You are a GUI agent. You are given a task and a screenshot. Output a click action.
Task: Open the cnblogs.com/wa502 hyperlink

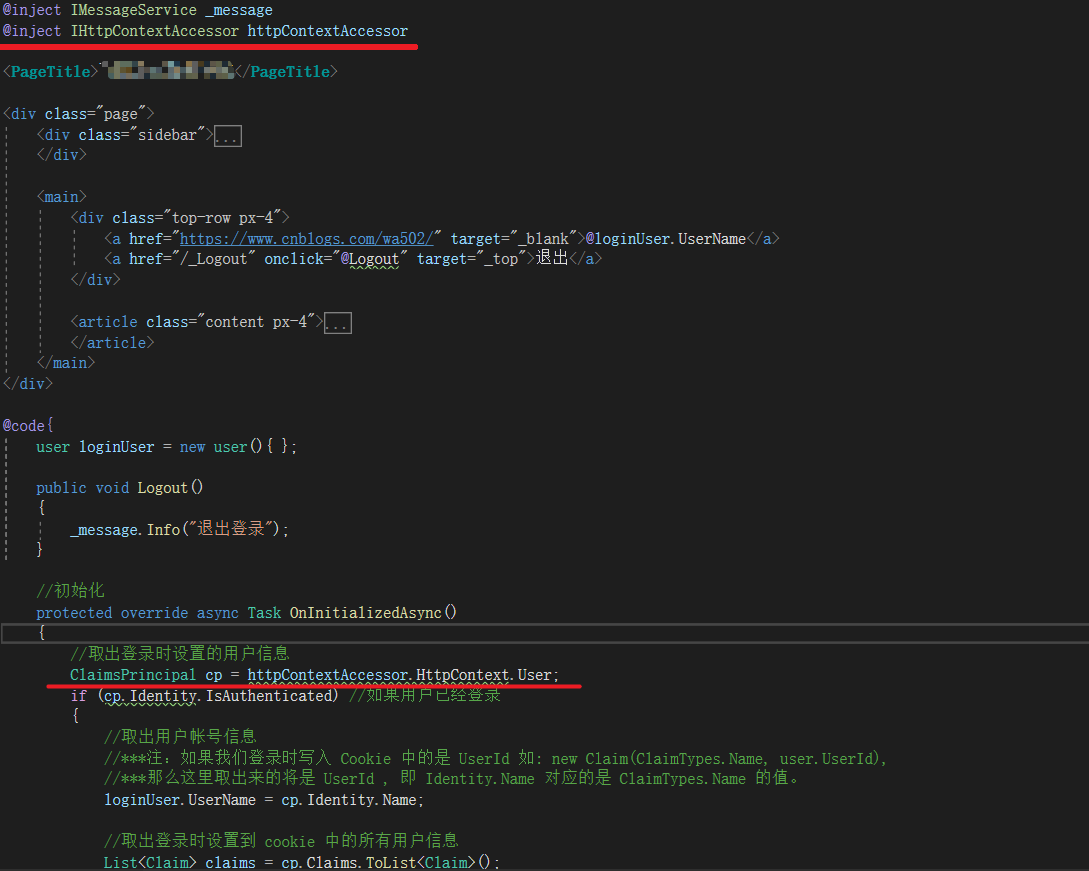pos(306,239)
